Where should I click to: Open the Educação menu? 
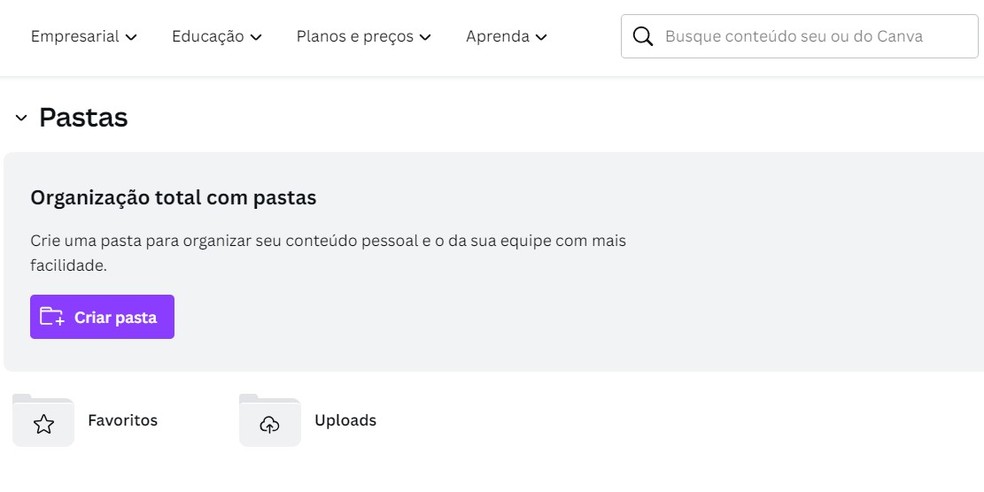pyautogui.click(x=217, y=36)
